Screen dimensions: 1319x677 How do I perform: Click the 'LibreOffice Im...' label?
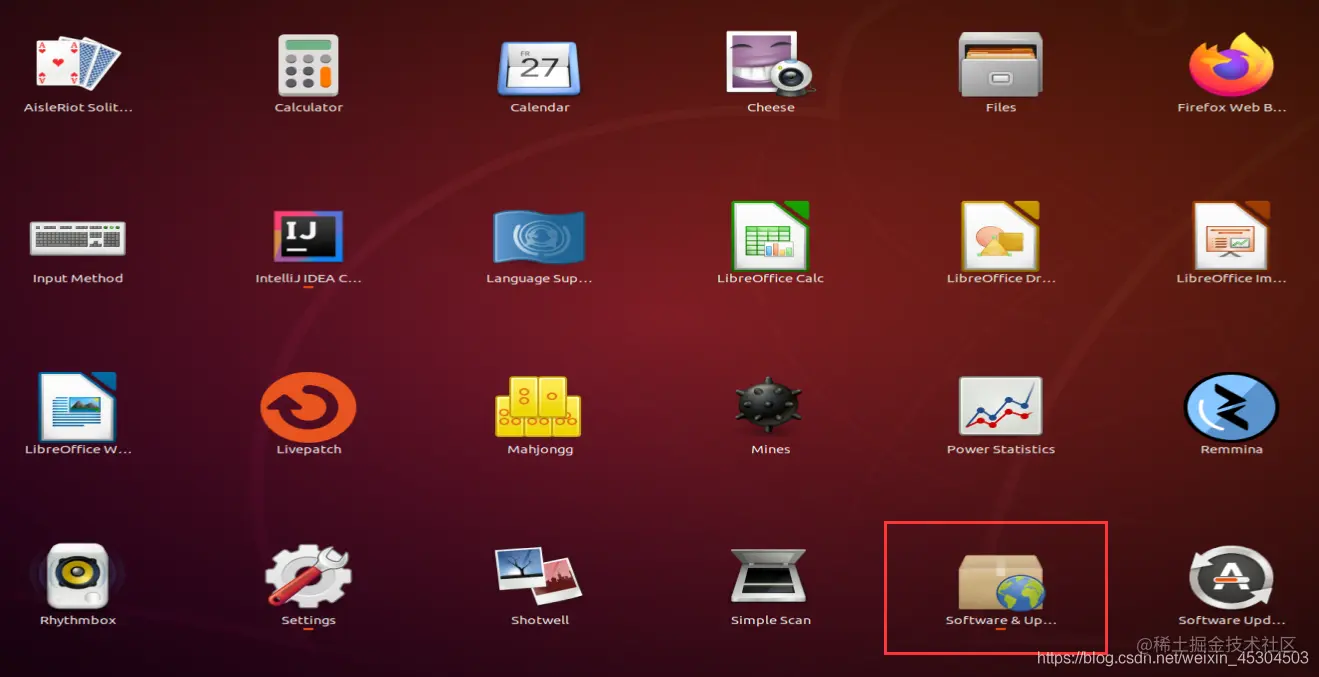1231,279
